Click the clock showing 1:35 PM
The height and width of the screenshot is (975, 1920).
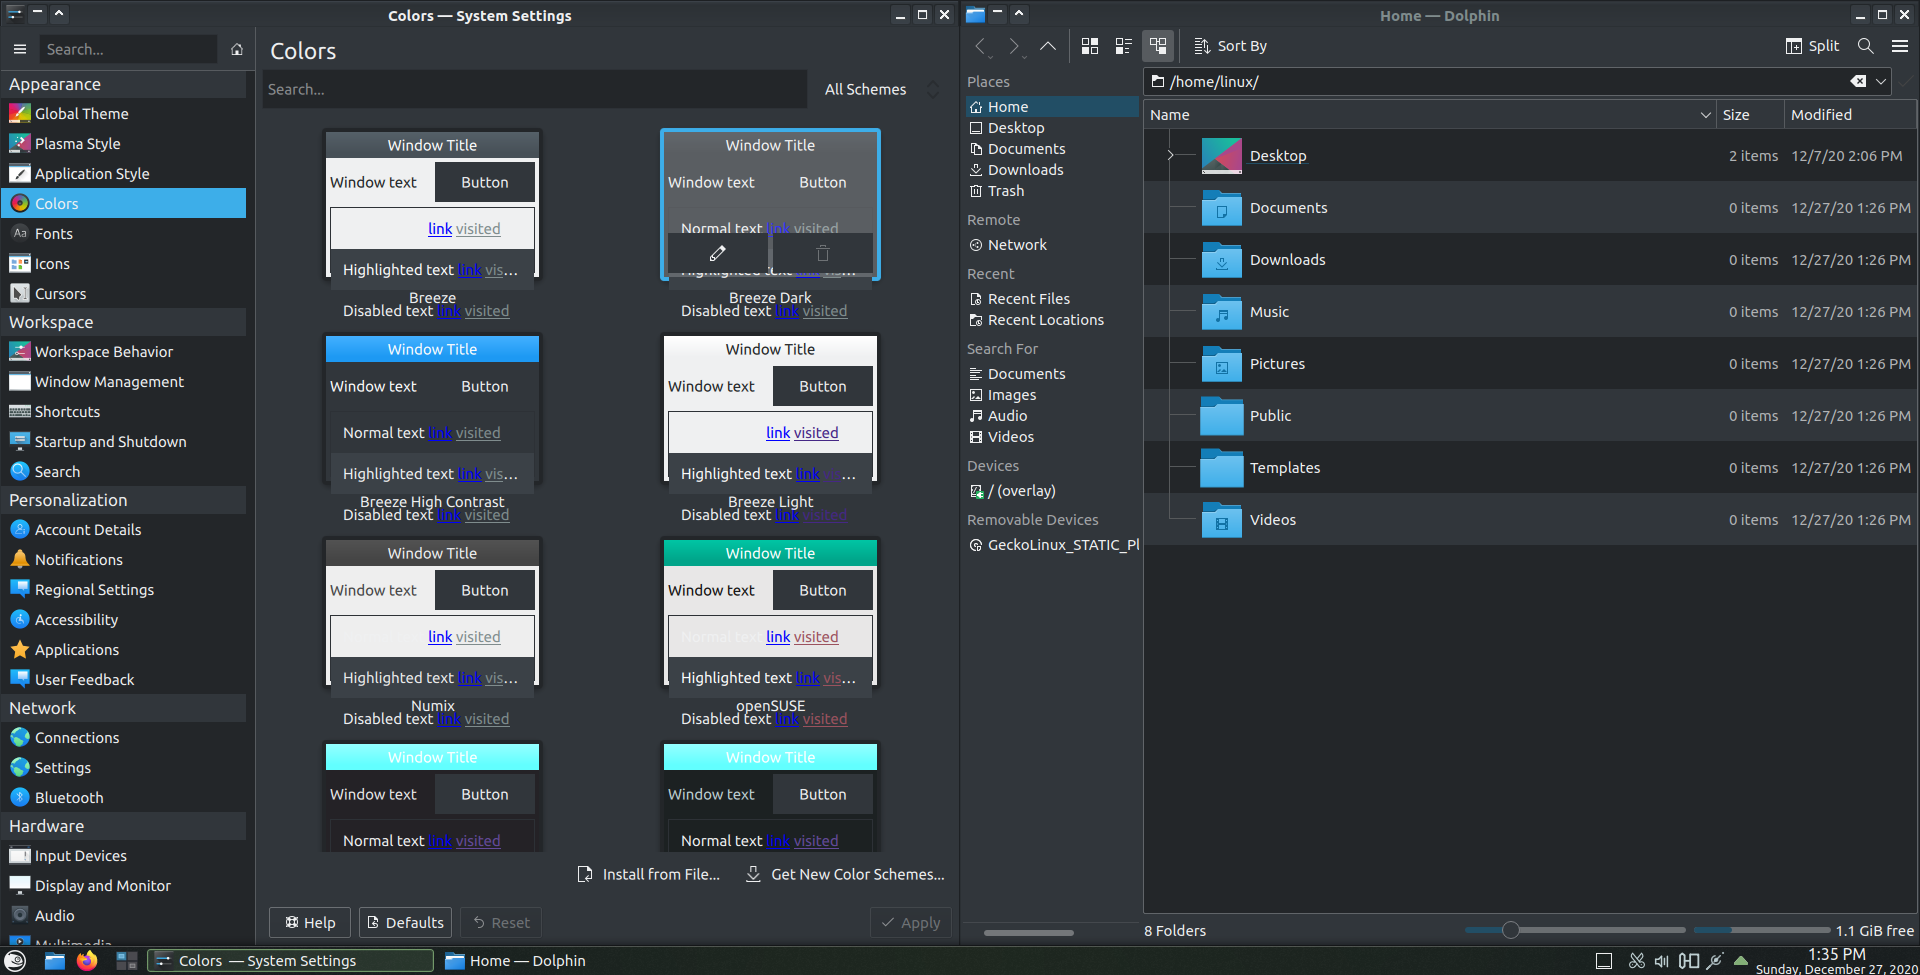click(1836, 954)
